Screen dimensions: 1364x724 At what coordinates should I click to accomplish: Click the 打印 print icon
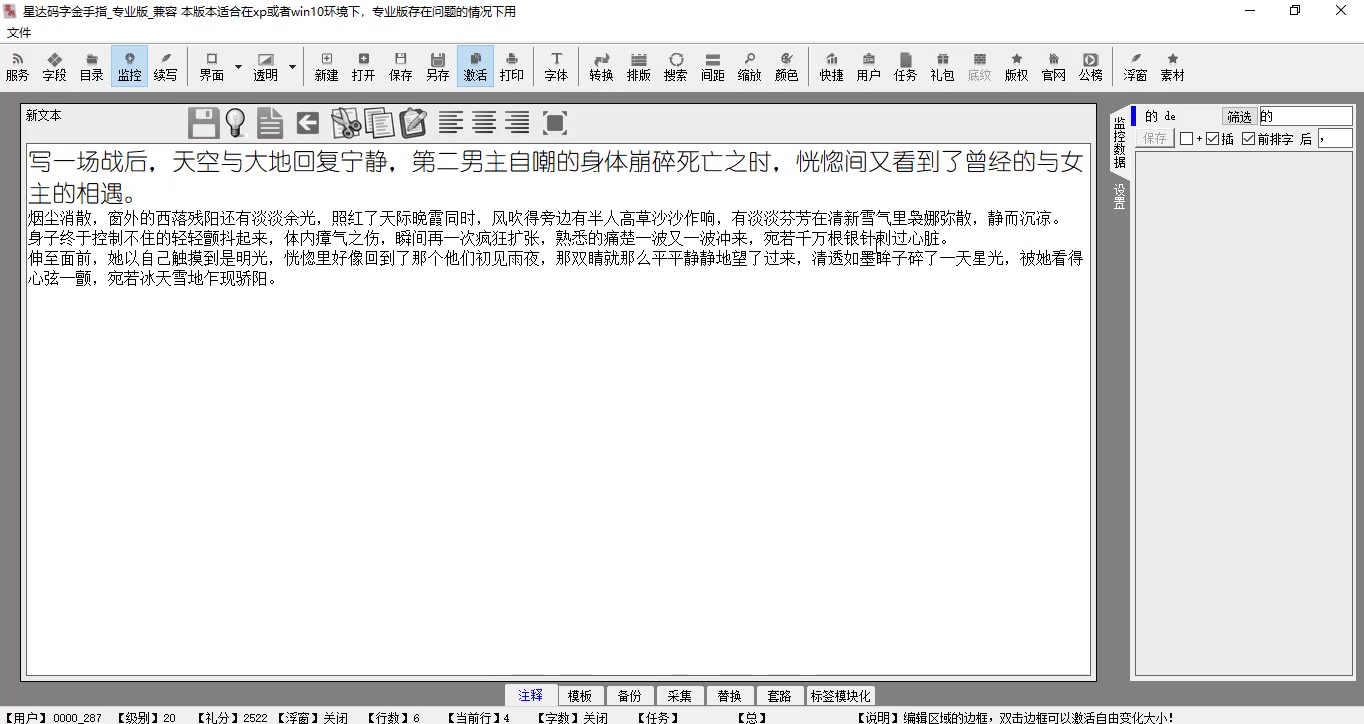coord(512,66)
